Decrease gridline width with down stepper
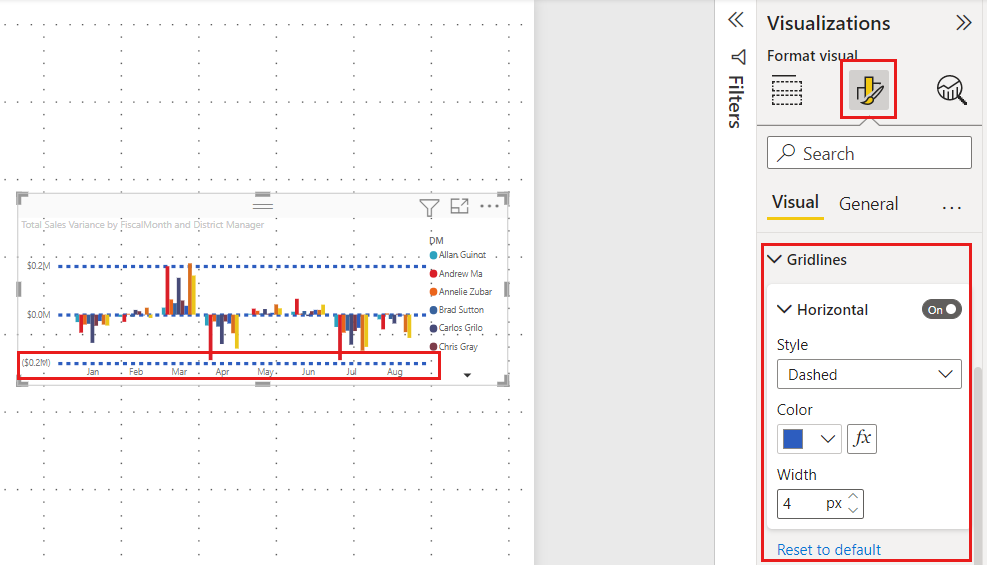 pos(853,510)
